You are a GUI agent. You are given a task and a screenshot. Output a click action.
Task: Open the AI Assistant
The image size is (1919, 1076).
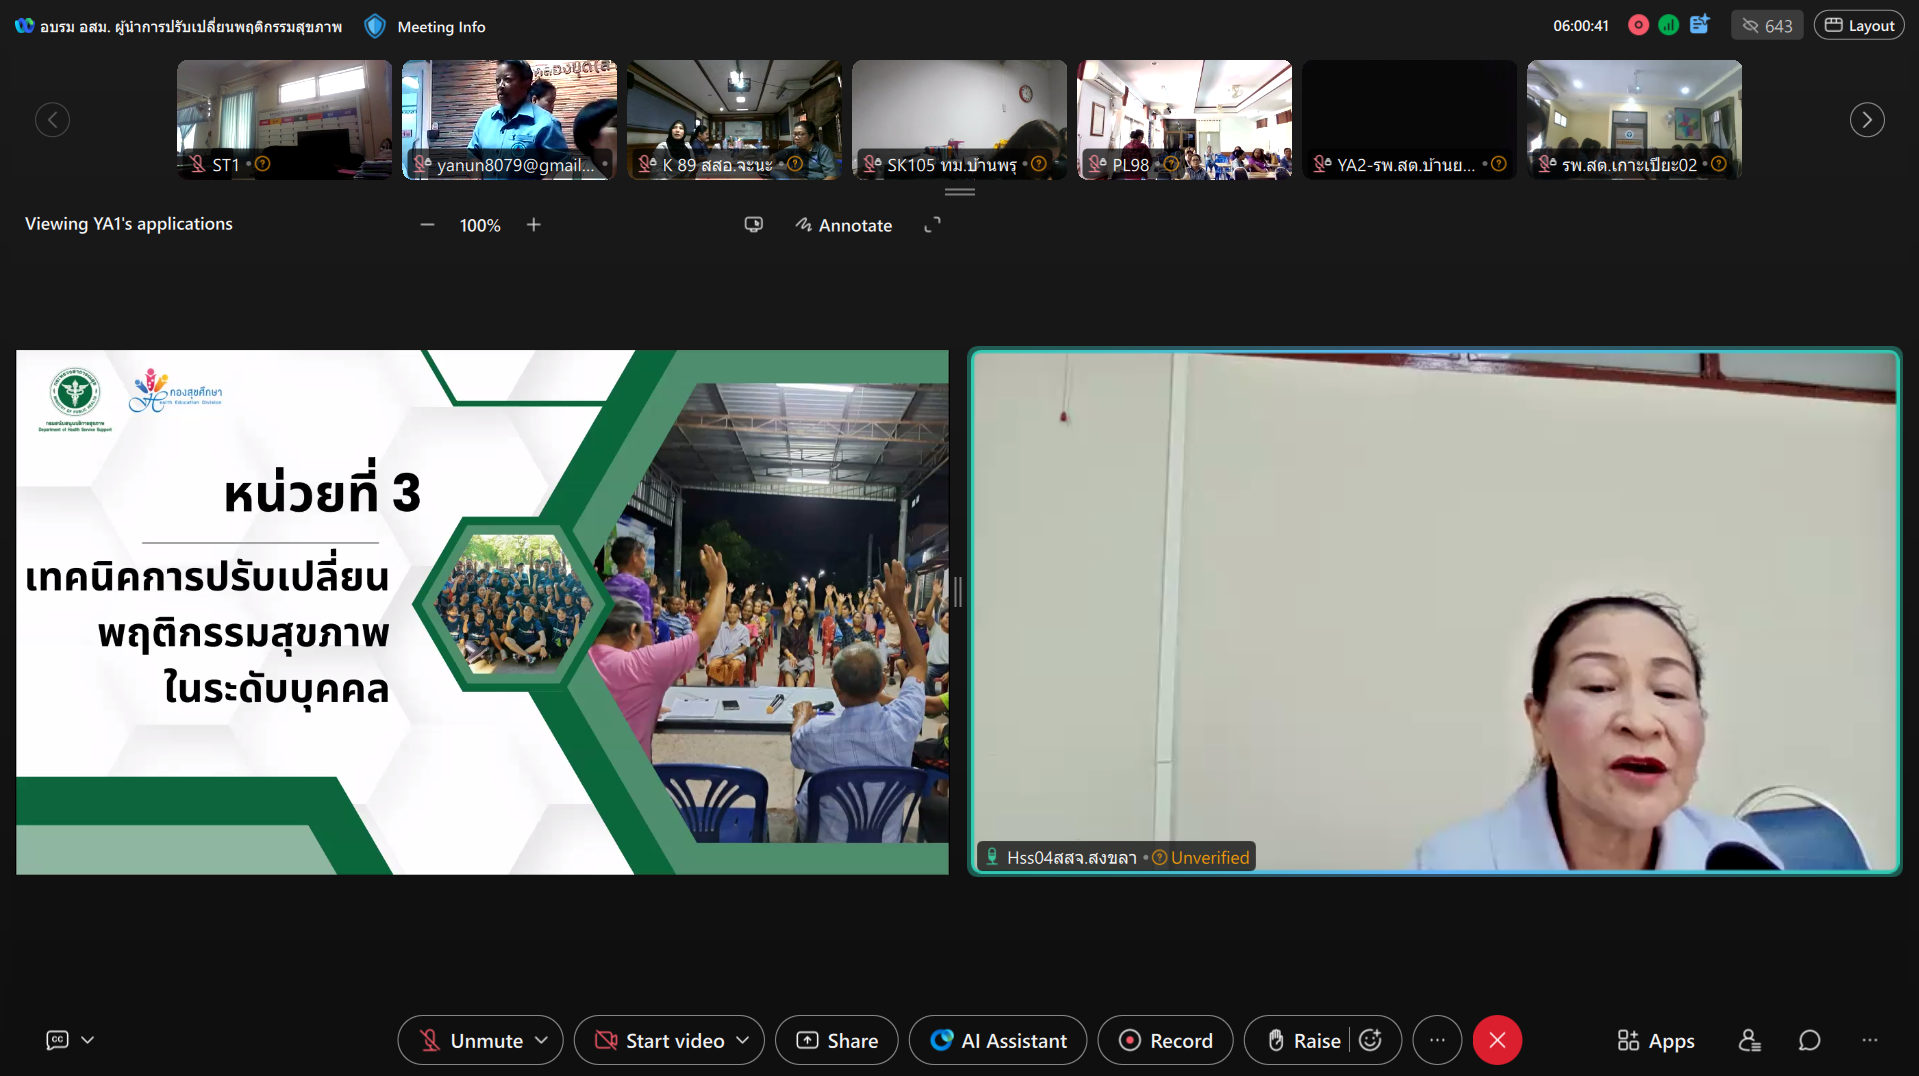[998, 1040]
